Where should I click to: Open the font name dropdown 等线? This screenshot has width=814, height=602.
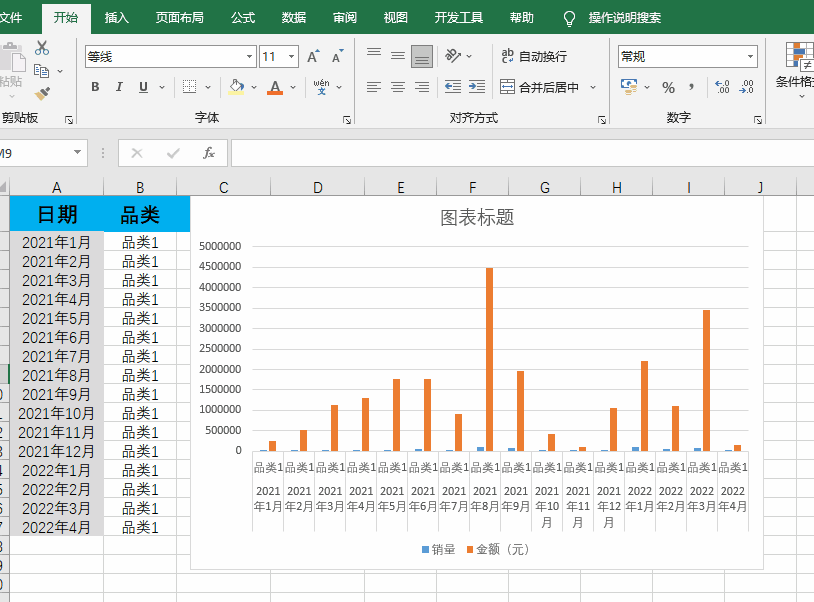(x=248, y=57)
